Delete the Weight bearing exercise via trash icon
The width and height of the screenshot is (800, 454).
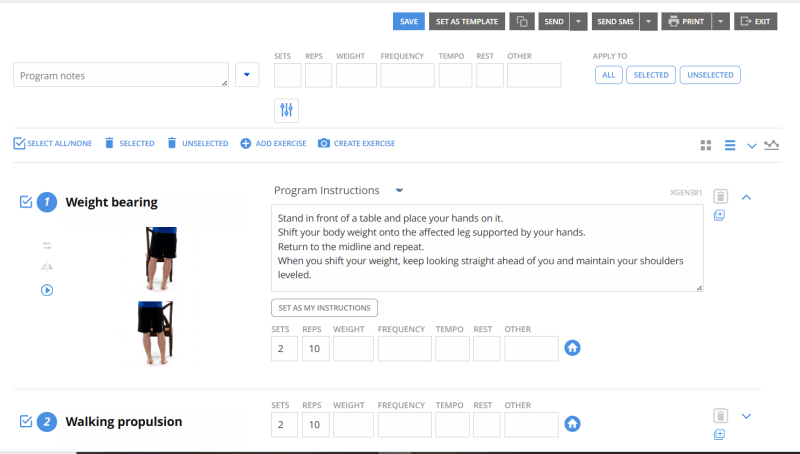pos(720,196)
